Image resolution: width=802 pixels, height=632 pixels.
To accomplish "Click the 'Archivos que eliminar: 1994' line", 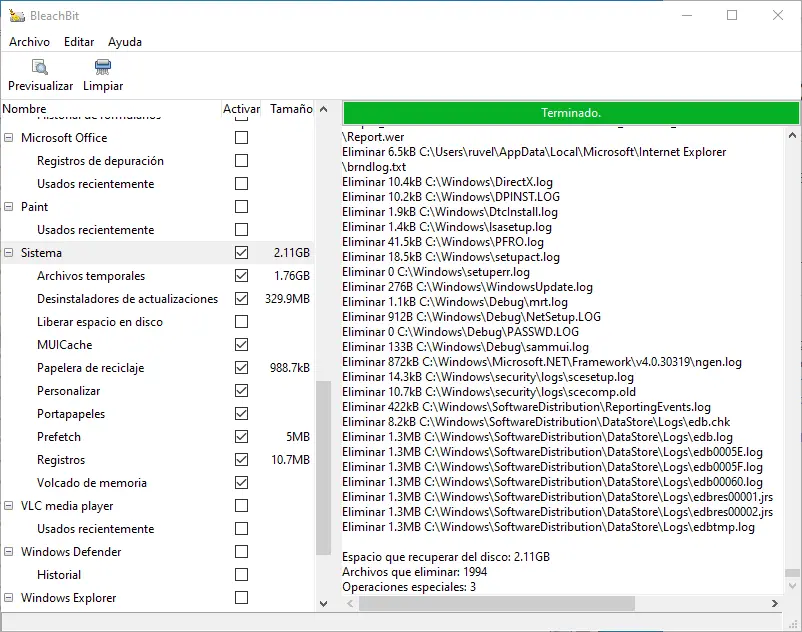I will point(415,572).
